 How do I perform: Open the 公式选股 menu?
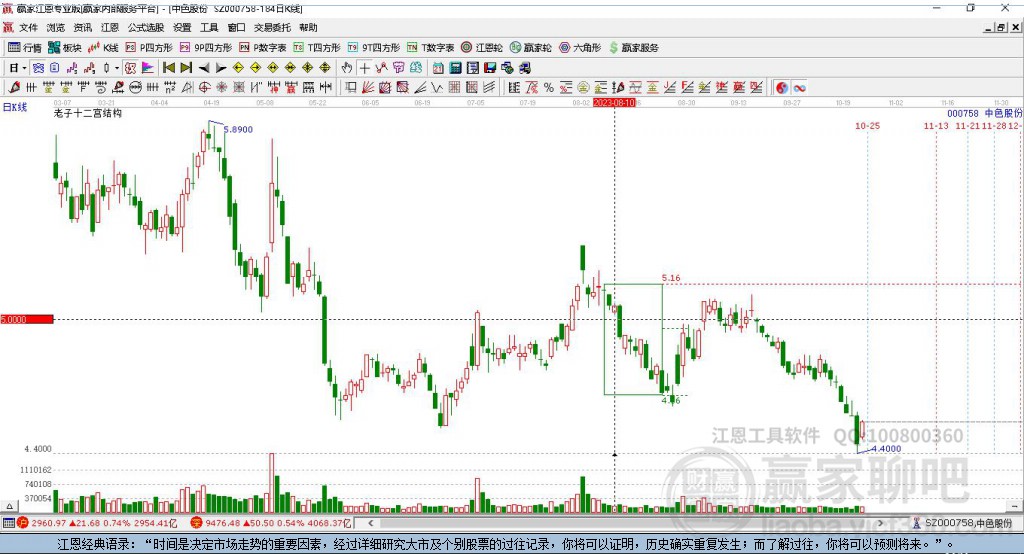[146, 27]
